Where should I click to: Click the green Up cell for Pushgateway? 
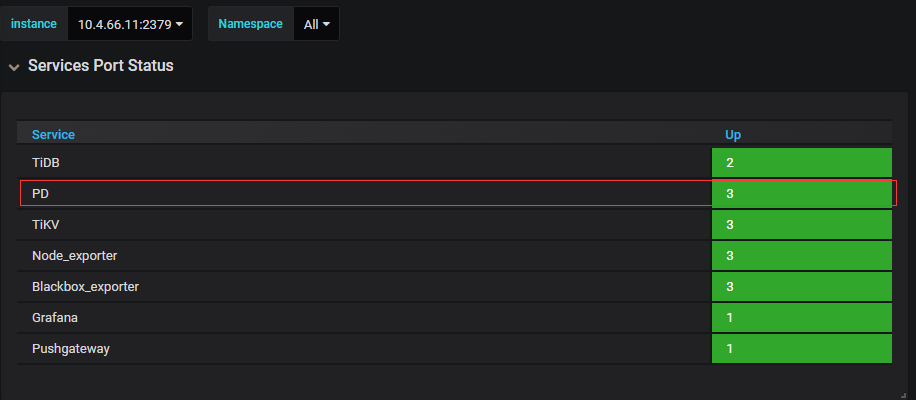point(801,349)
